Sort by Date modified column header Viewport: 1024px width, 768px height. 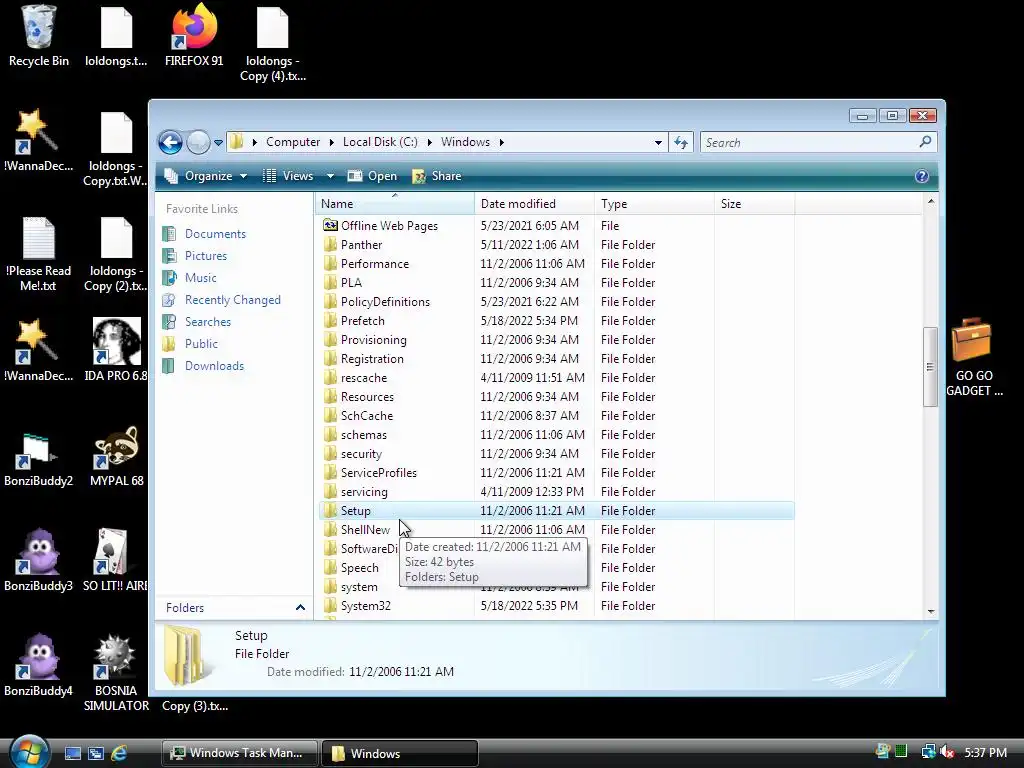pos(534,204)
